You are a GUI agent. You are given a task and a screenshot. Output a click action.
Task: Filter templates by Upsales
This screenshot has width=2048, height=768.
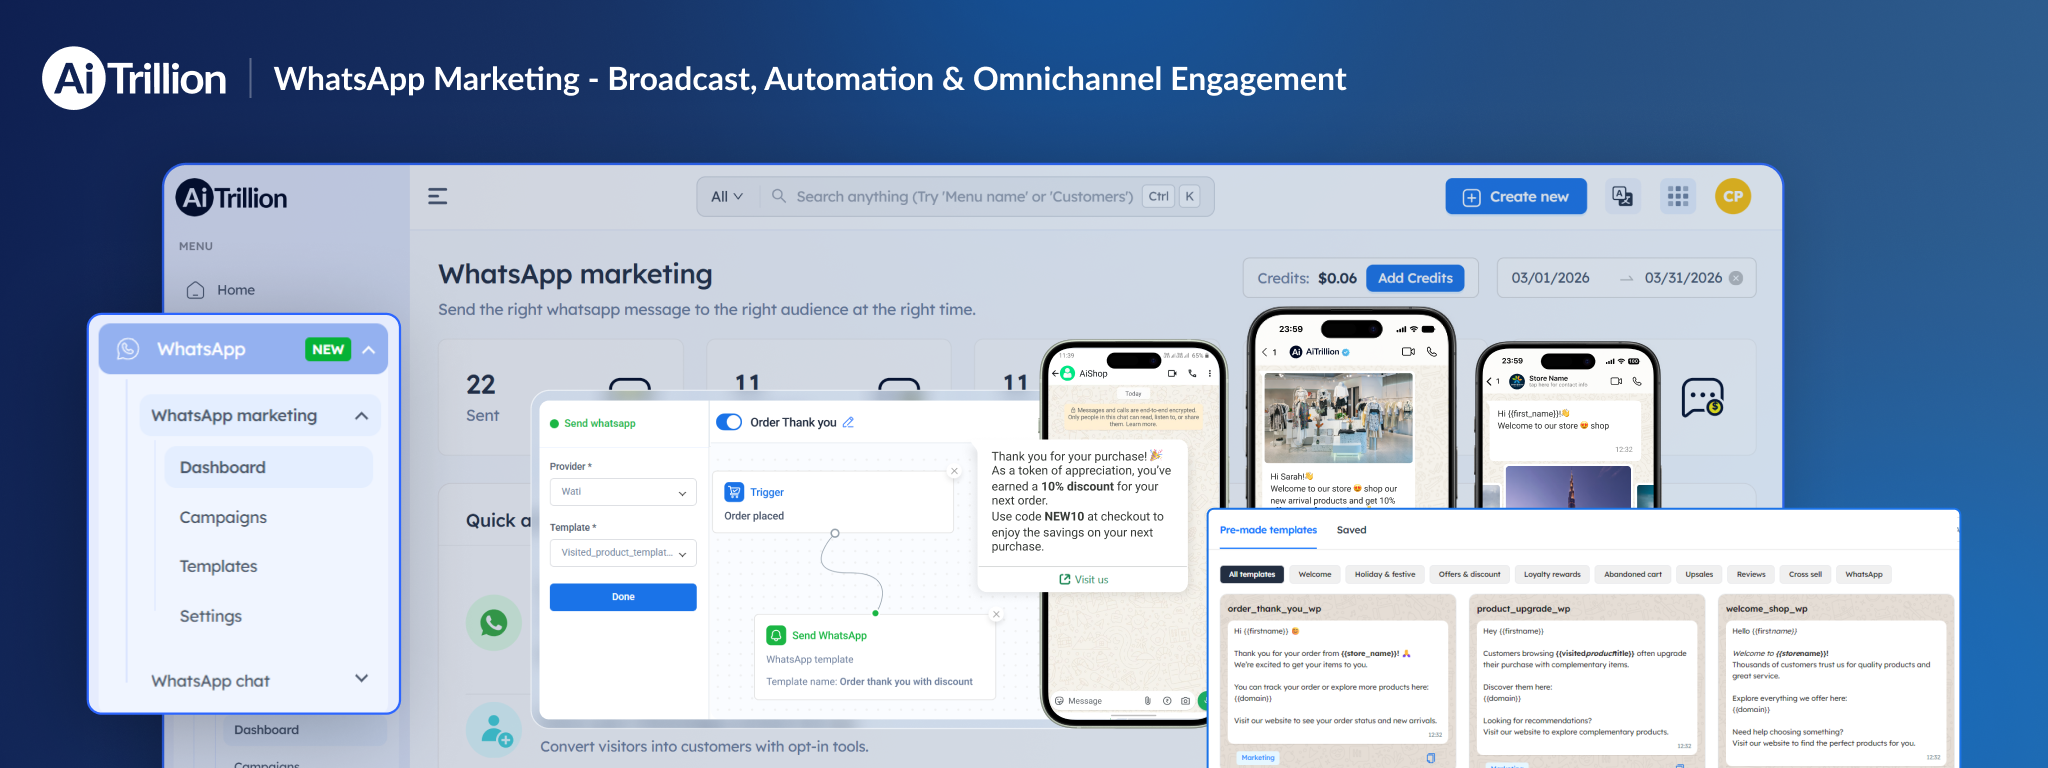pyautogui.click(x=1699, y=574)
